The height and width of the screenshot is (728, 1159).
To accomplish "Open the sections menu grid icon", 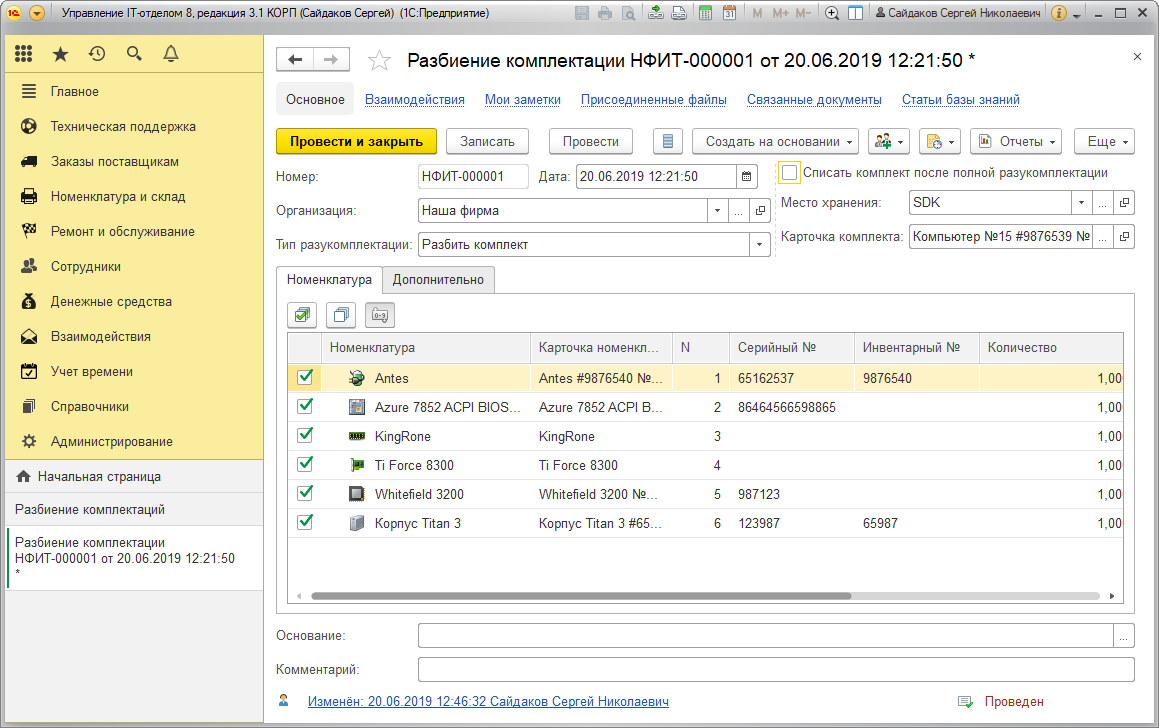I will (x=24, y=53).
